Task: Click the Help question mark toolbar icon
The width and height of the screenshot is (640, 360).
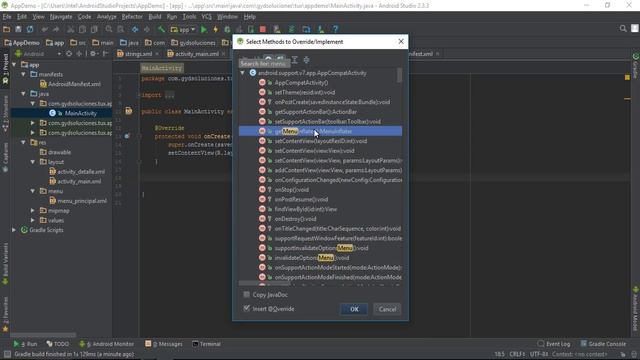Action: click(335, 29)
